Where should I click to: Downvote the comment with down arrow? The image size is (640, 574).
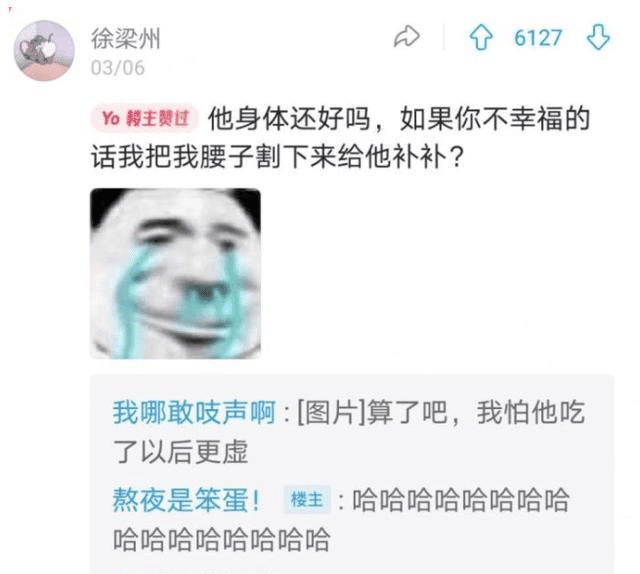[x=598, y=37]
